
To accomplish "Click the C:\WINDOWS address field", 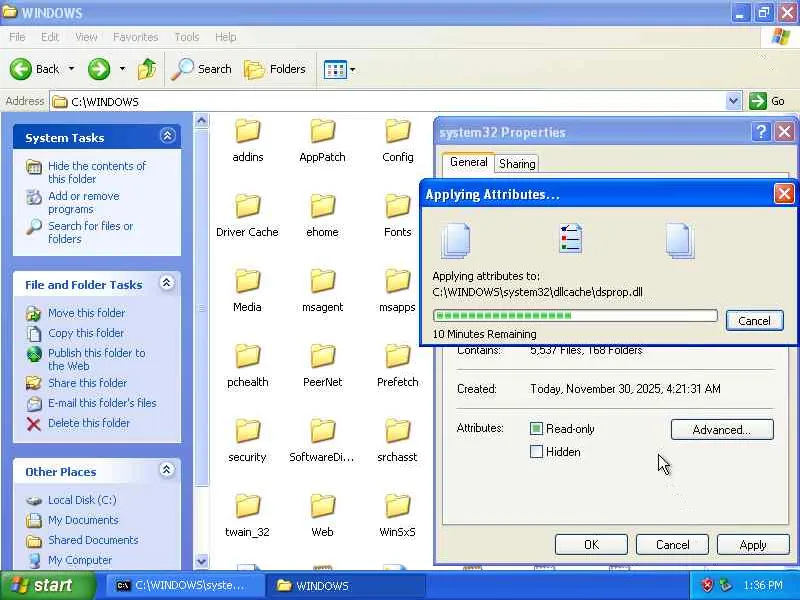I will [388, 102].
